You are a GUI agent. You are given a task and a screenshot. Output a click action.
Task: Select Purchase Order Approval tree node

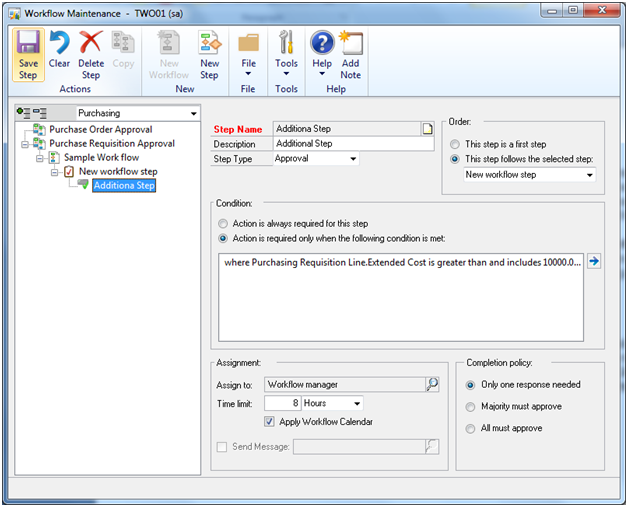101,129
